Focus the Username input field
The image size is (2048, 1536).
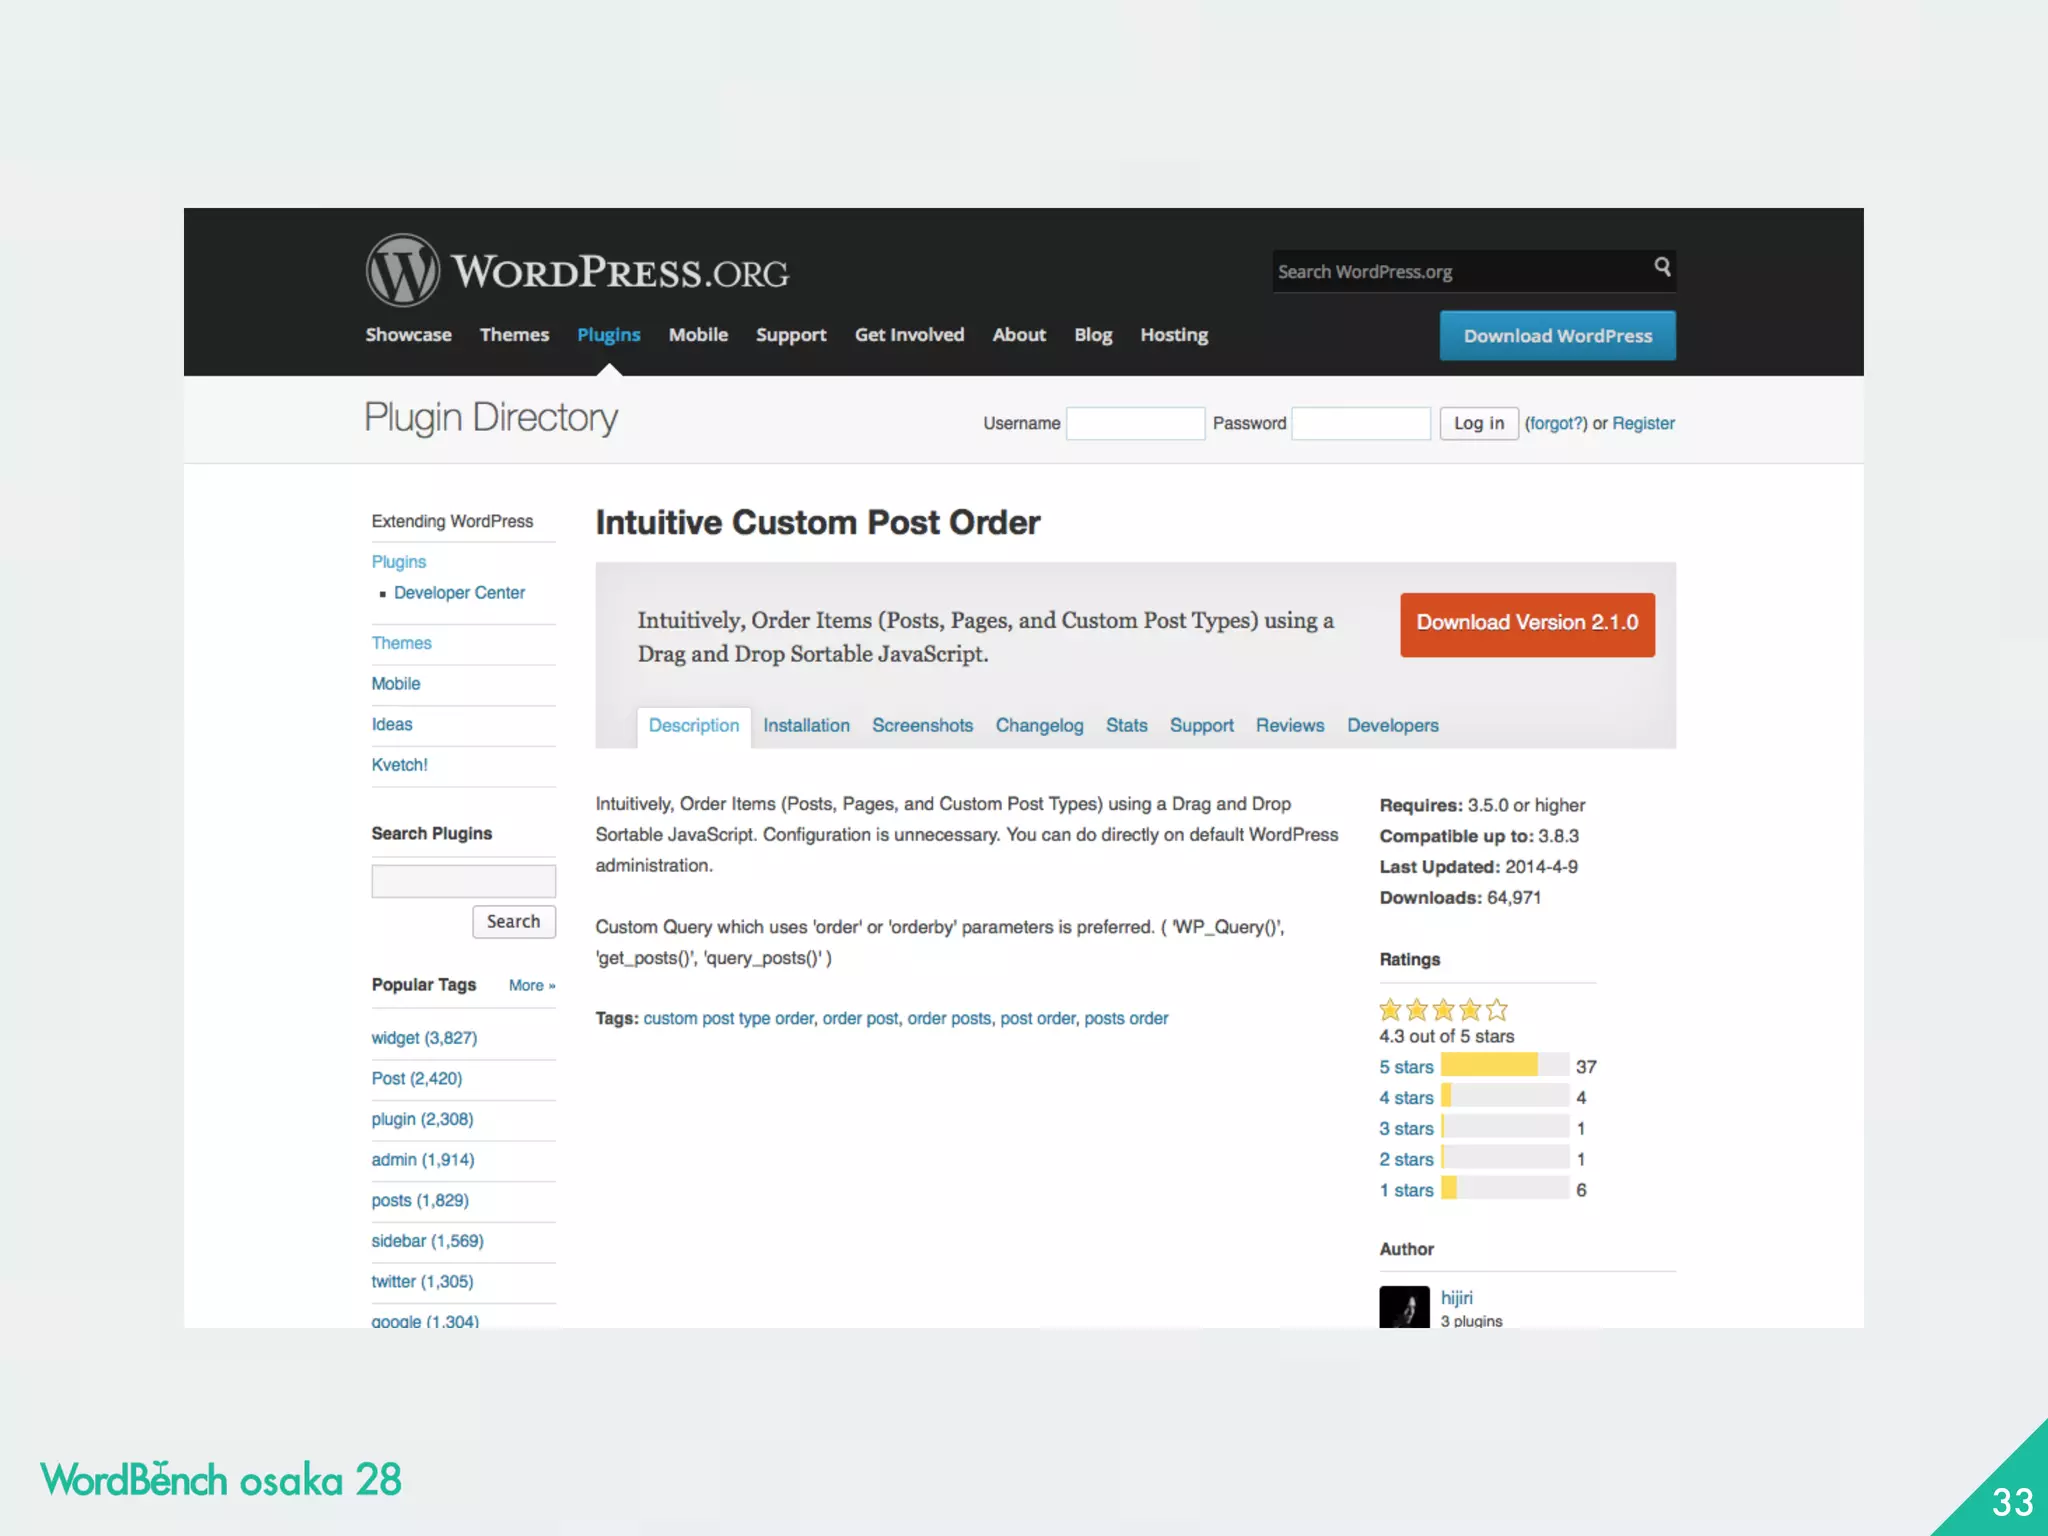click(x=1135, y=423)
